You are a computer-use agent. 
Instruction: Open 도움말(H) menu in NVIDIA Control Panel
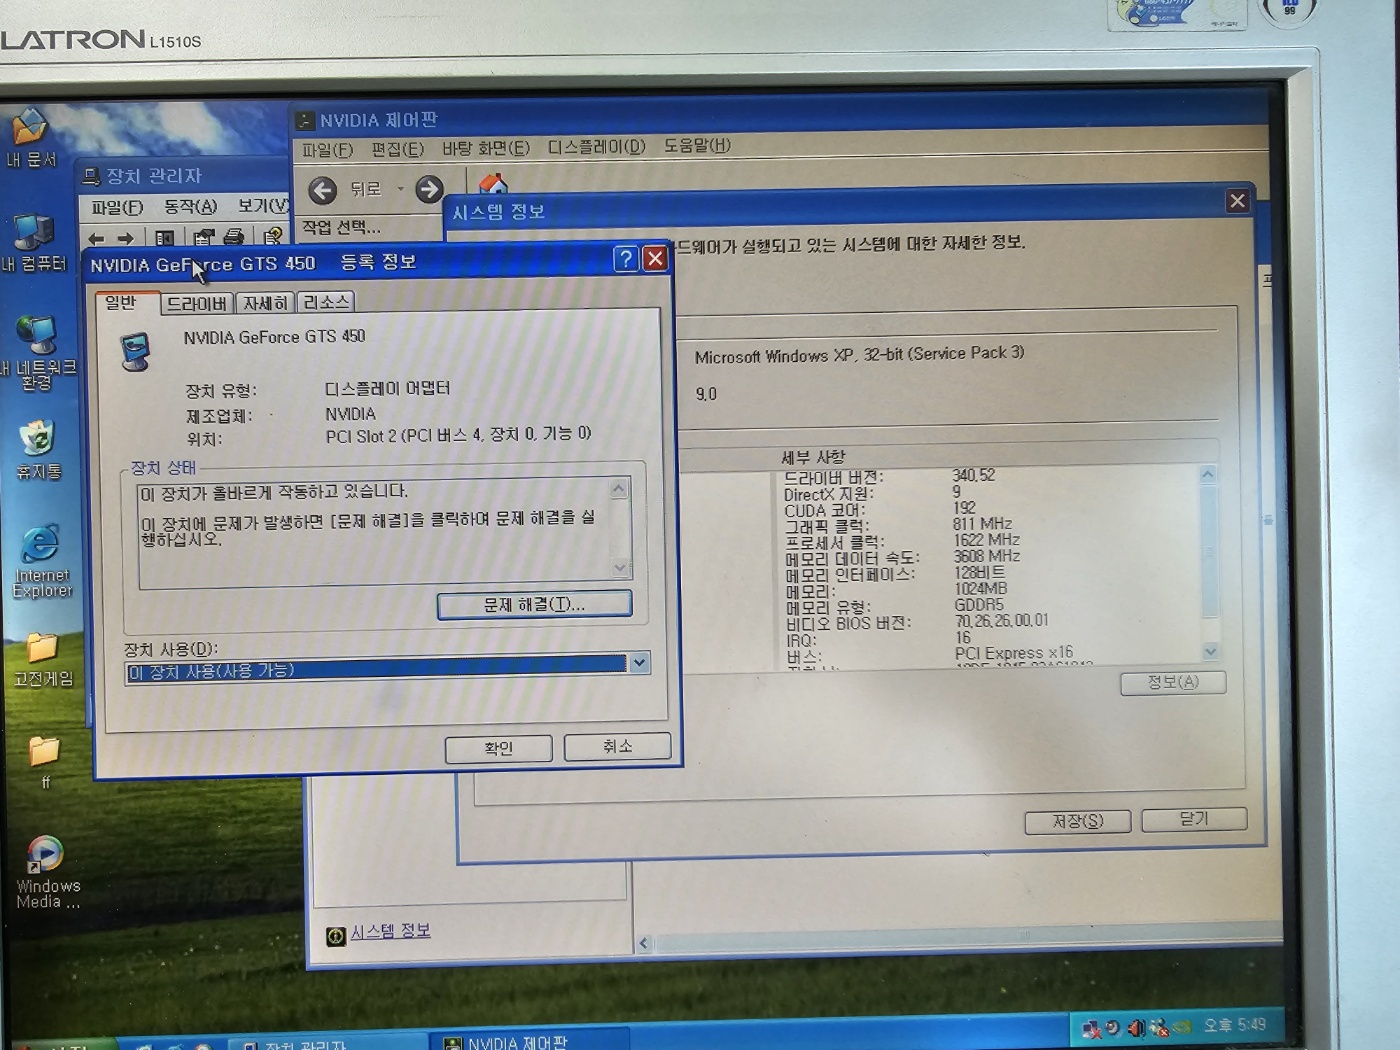pyautogui.click(x=697, y=145)
